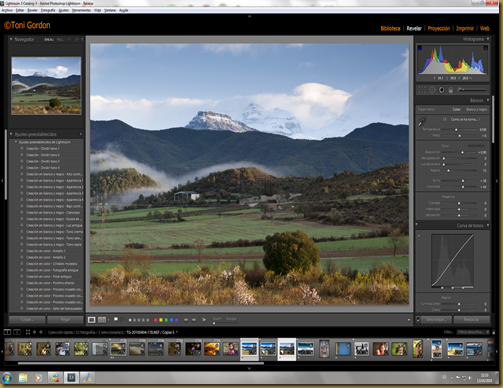Collapse Ajustes preestablecidos de Lightroom folder

click(x=16, y=142)
